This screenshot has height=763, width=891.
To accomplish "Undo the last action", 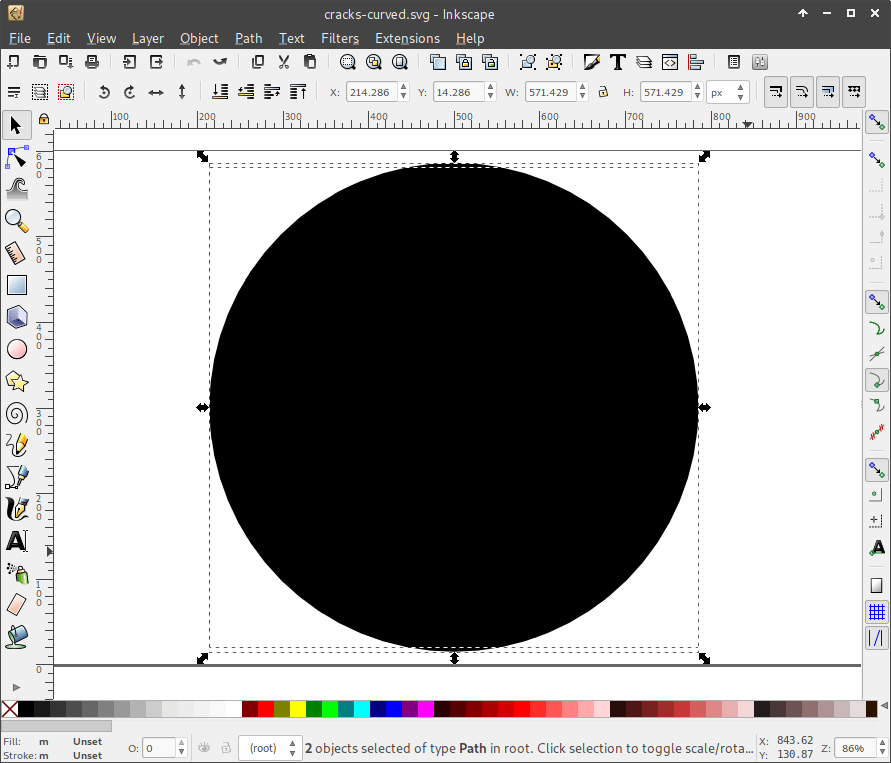I will point(193,61).
